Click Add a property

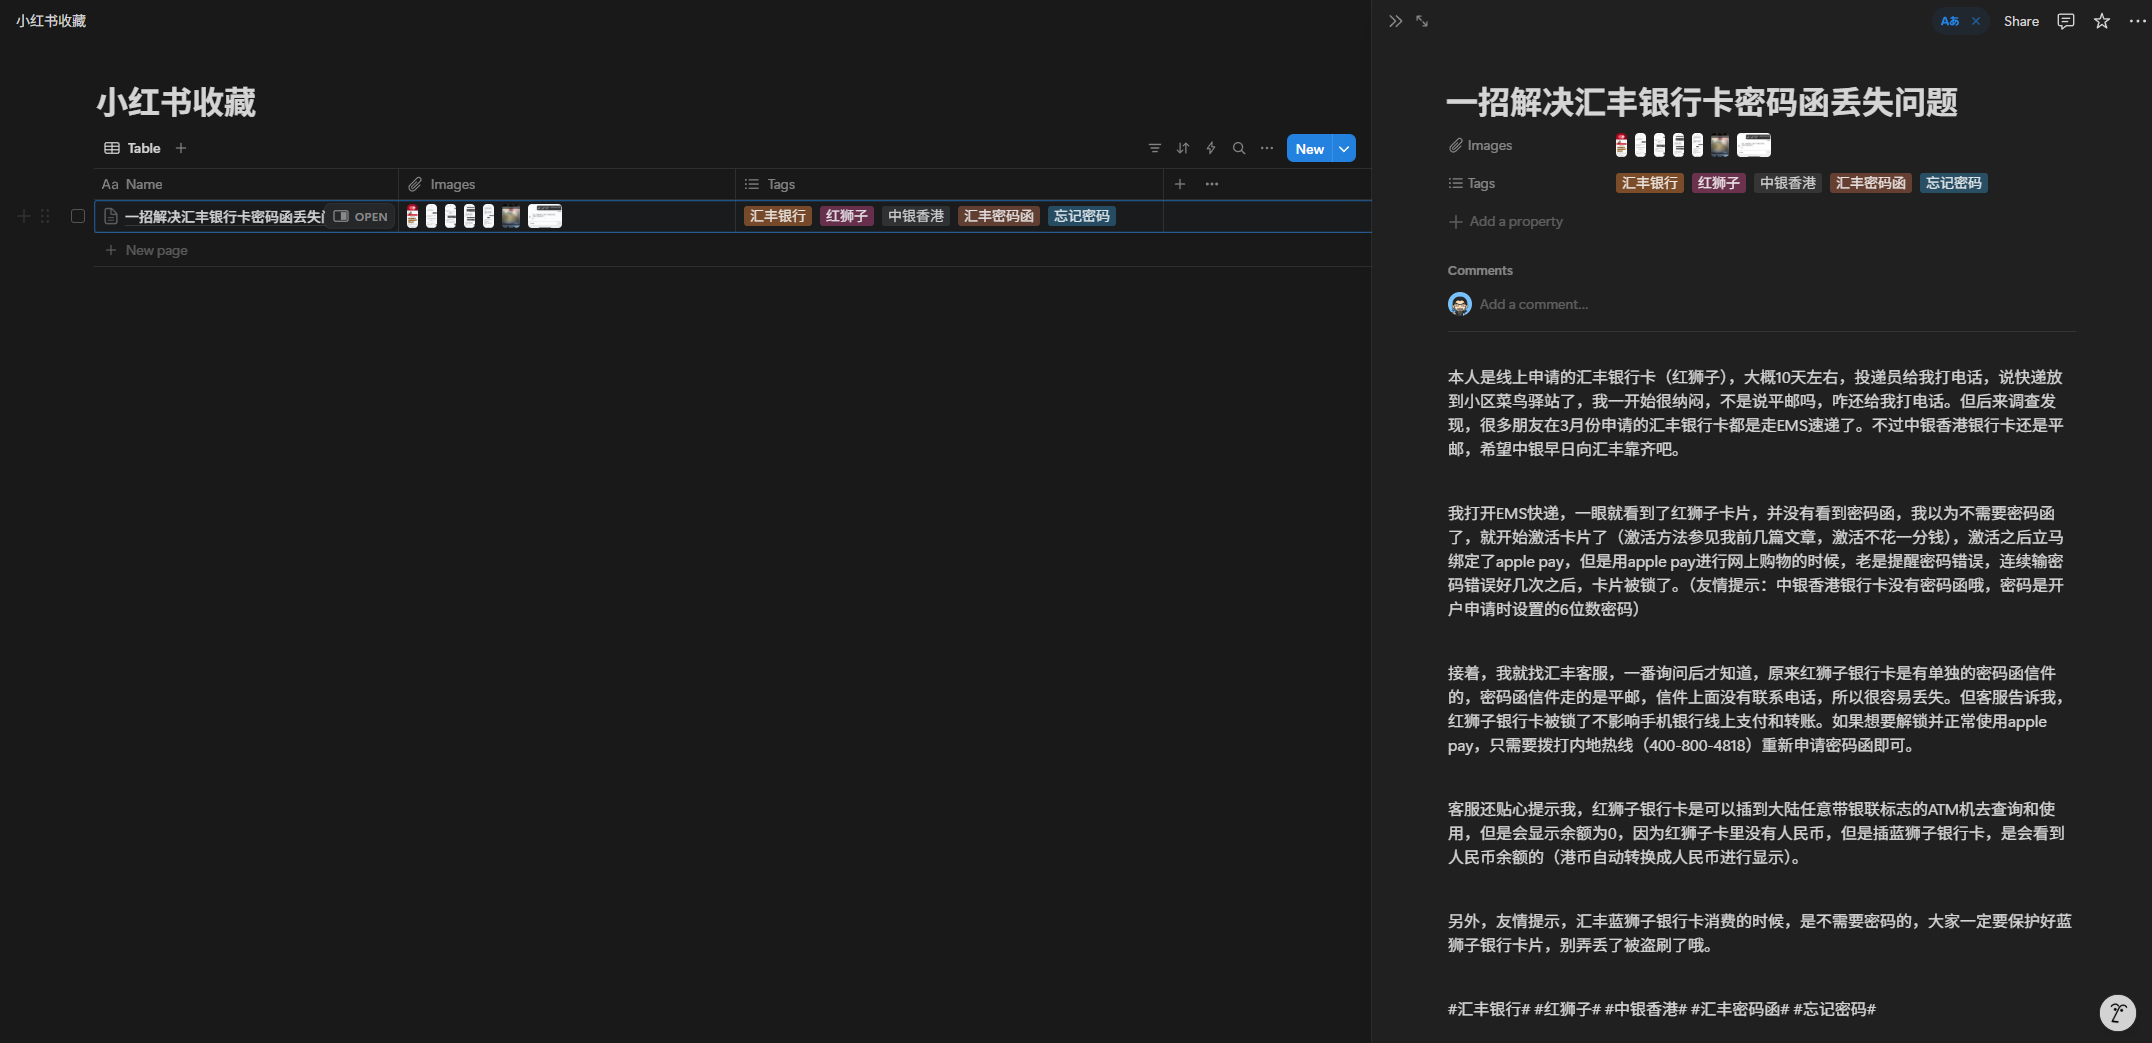pyautogui.click(x=1515, y=221)
